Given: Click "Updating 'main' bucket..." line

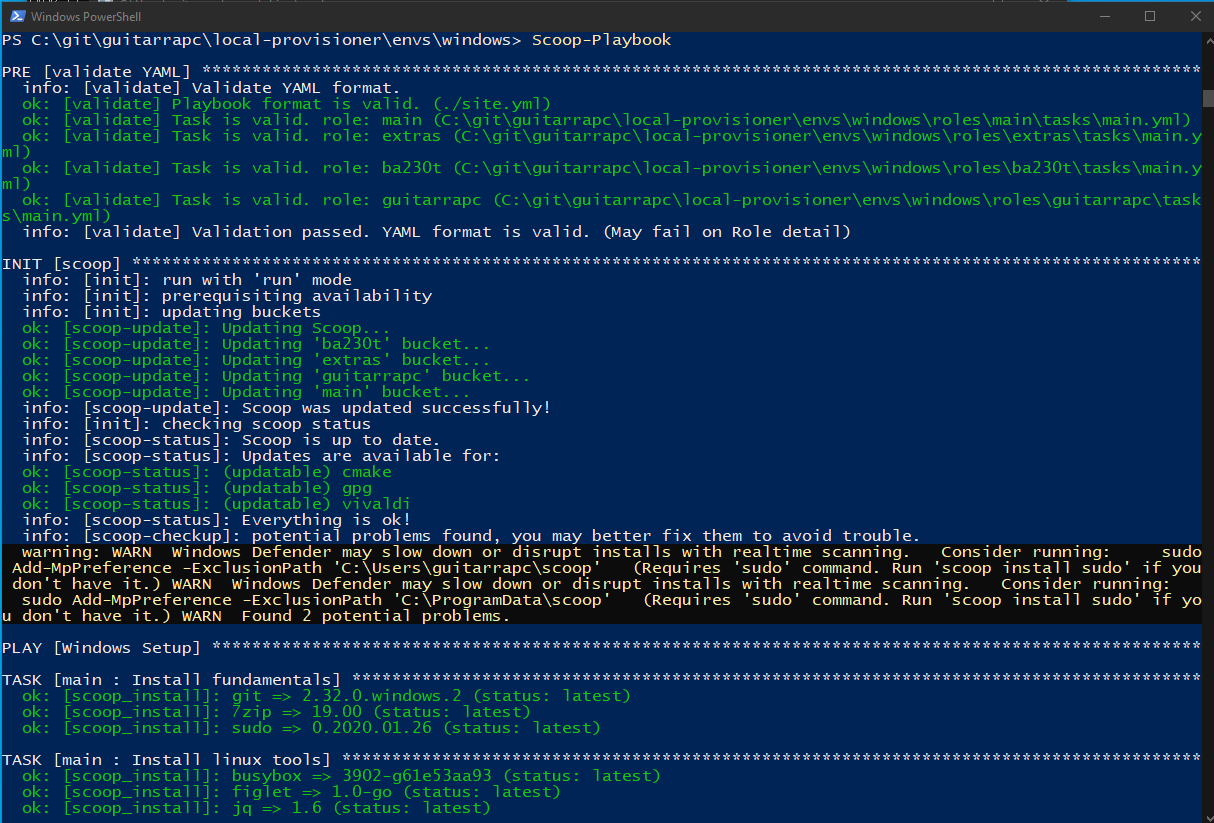Looking at the screenshot, I should [246, 392].
